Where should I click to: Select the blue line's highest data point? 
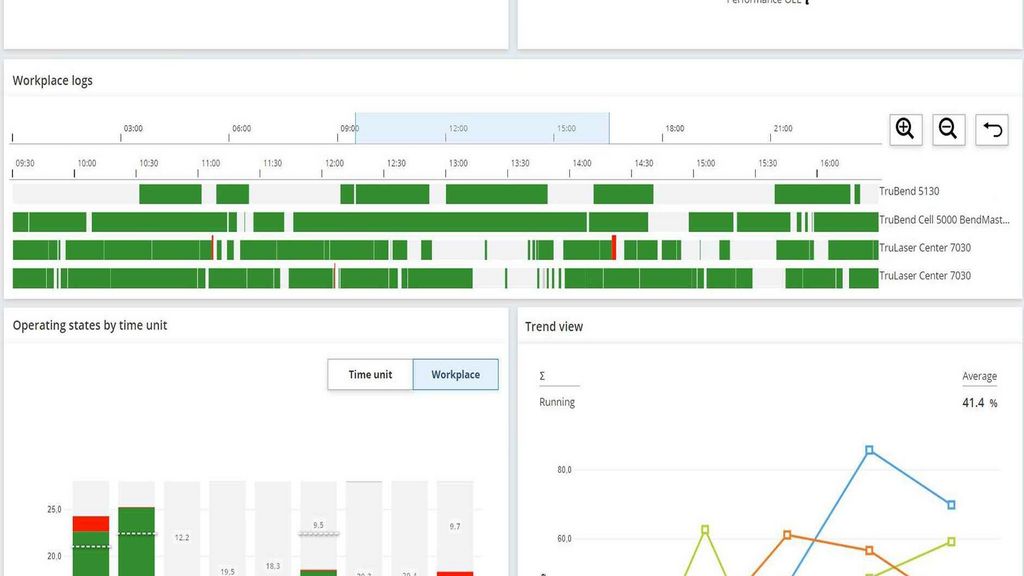[x=869, y=450]
